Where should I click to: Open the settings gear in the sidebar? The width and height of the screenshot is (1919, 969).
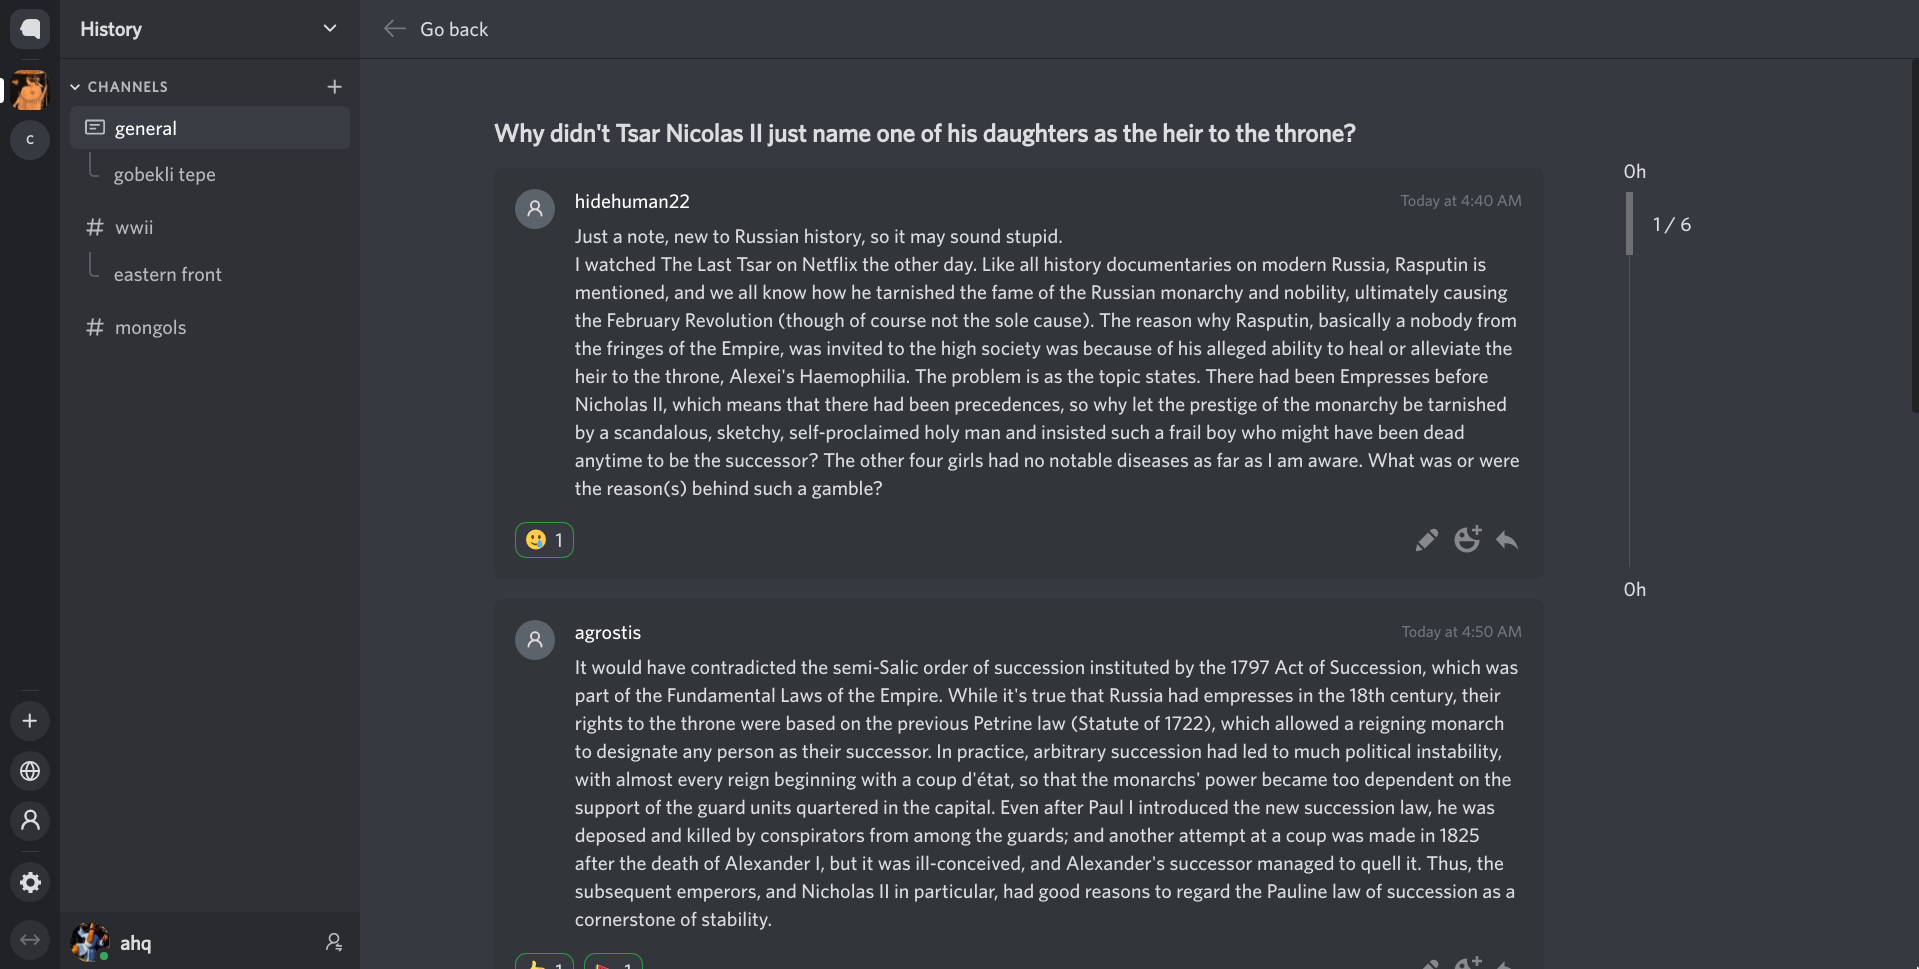(30, 882)
